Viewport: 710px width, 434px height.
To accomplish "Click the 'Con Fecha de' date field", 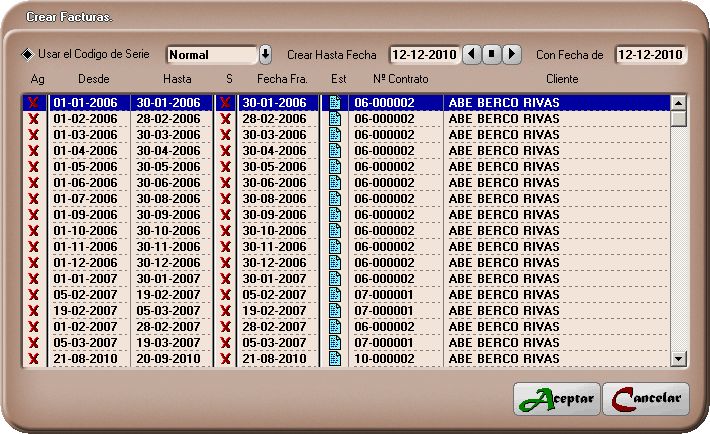I will 651,54.
